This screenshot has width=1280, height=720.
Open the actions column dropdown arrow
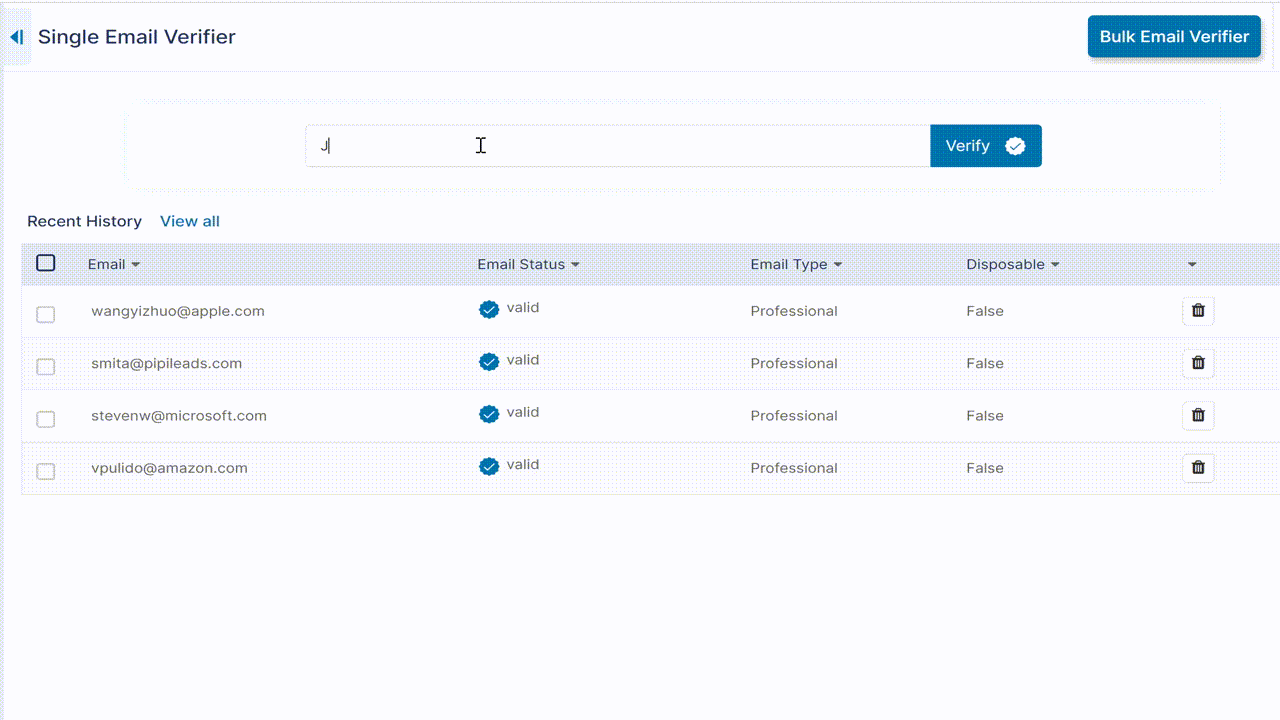click(x=1192, y=265)
